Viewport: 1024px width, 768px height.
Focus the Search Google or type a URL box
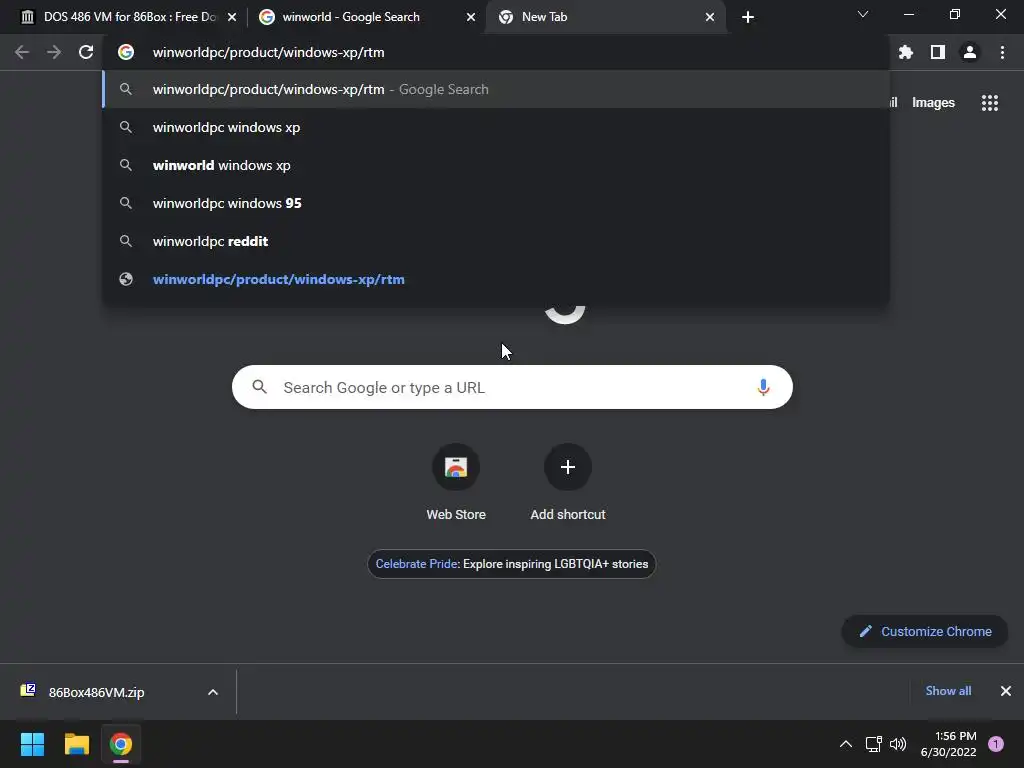tap(512, 387)
